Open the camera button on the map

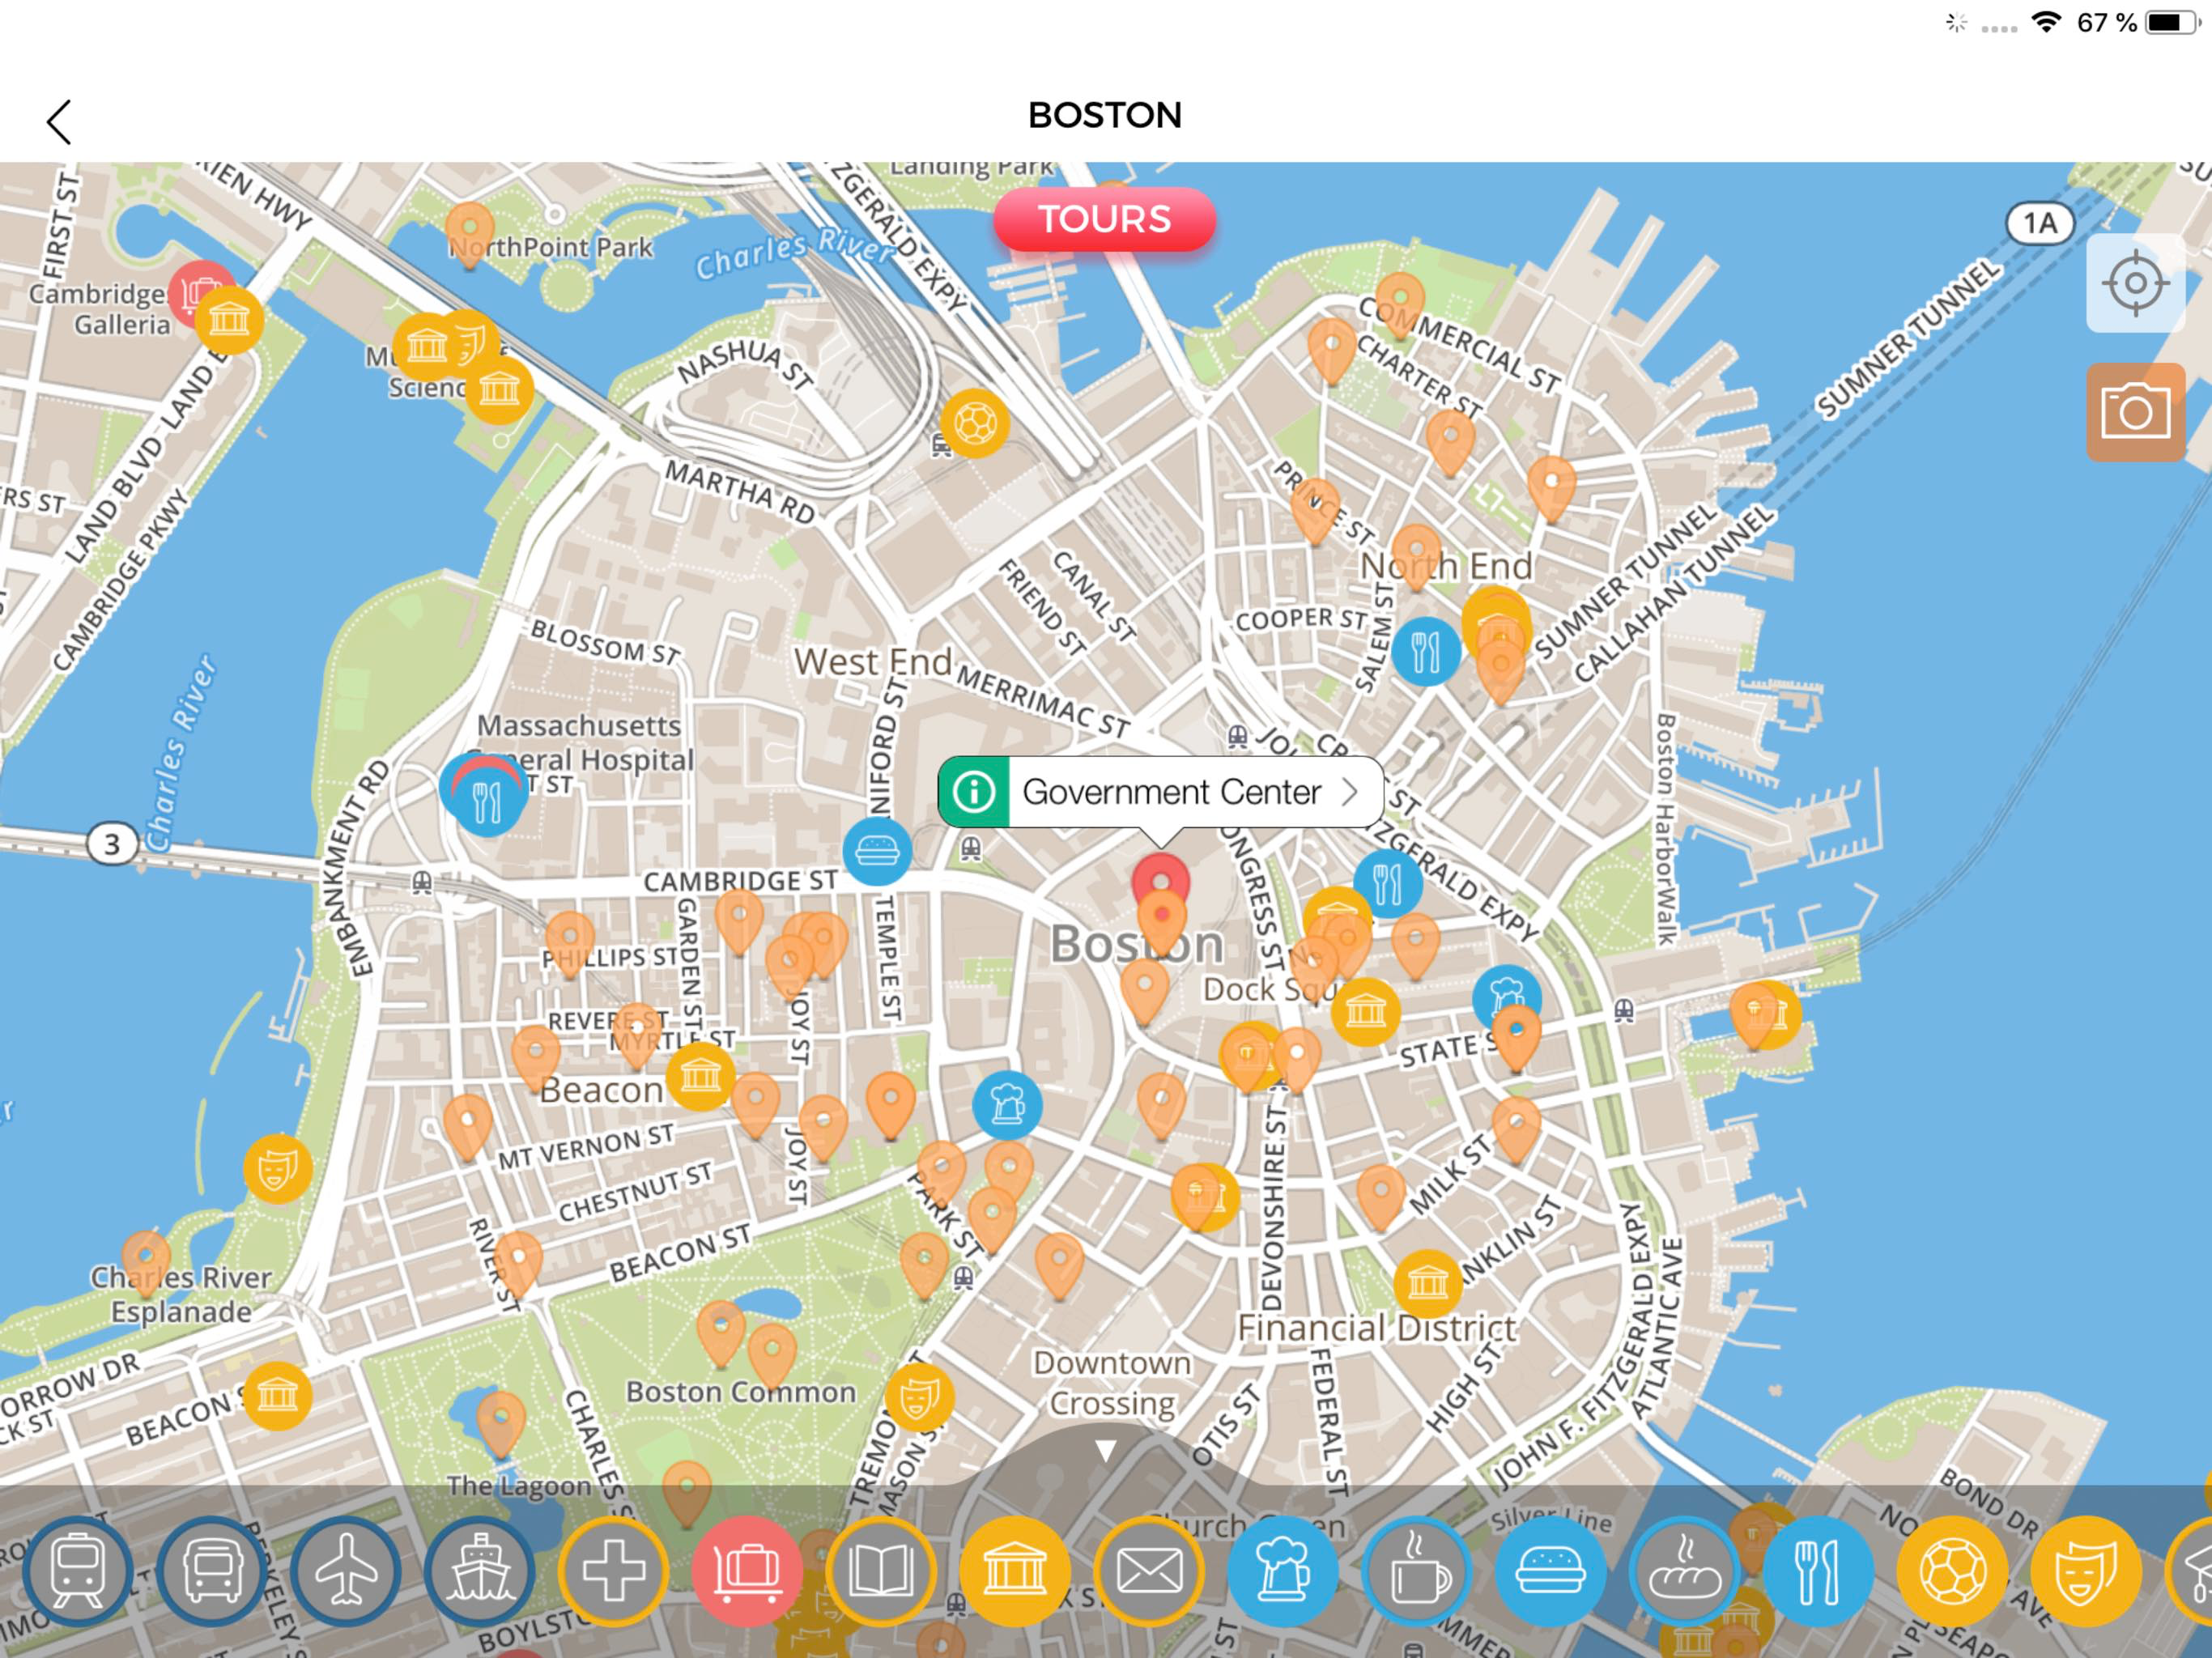[2135, 412]
